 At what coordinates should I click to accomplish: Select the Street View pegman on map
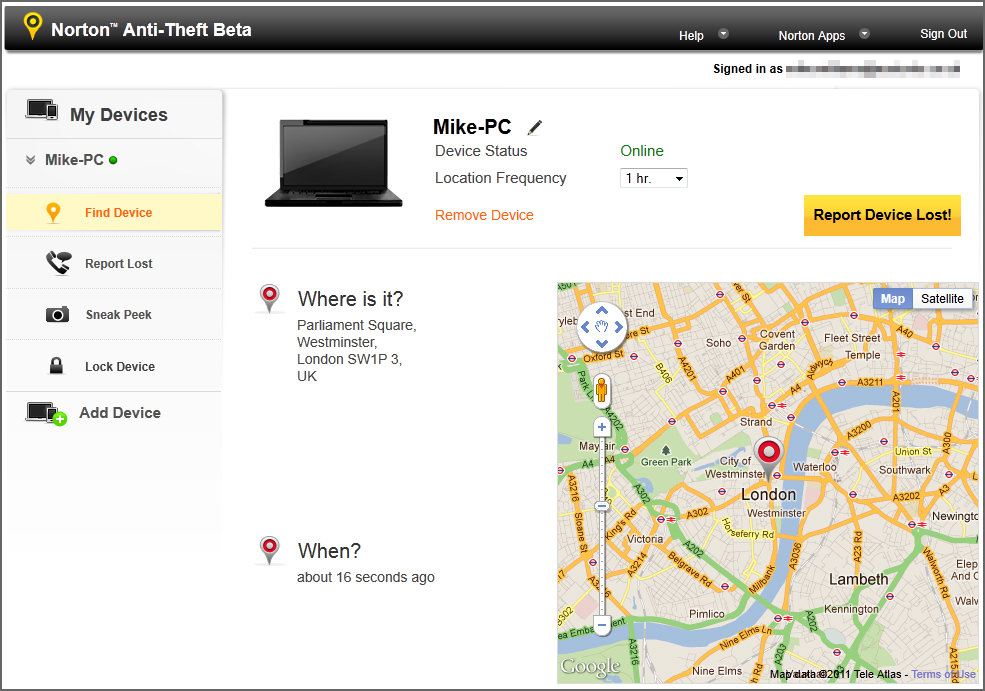[x=602, y=389]
